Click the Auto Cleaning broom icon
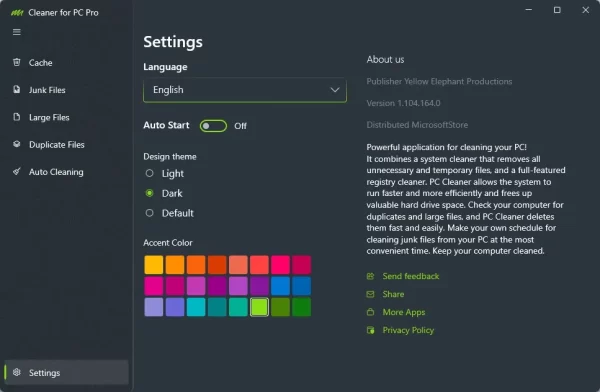Viewport: 600px width, 392px height. pos(16,171)
